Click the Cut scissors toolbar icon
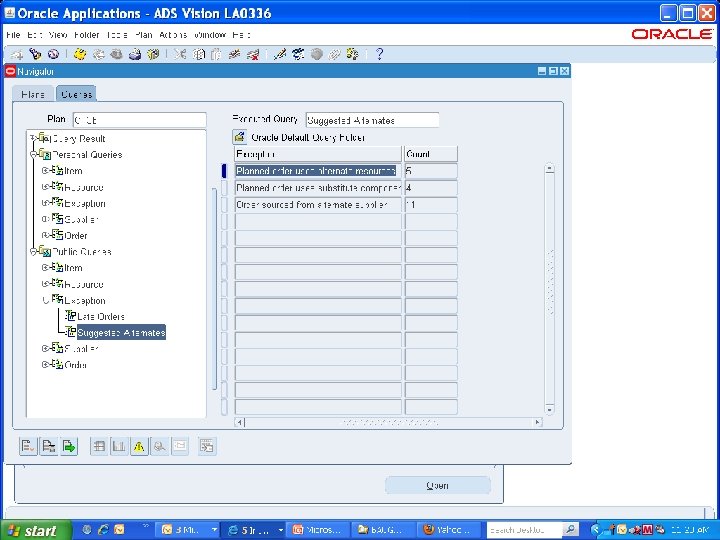Image resolution: width=720 pixels, height=540 pixels. click(180, 54)
